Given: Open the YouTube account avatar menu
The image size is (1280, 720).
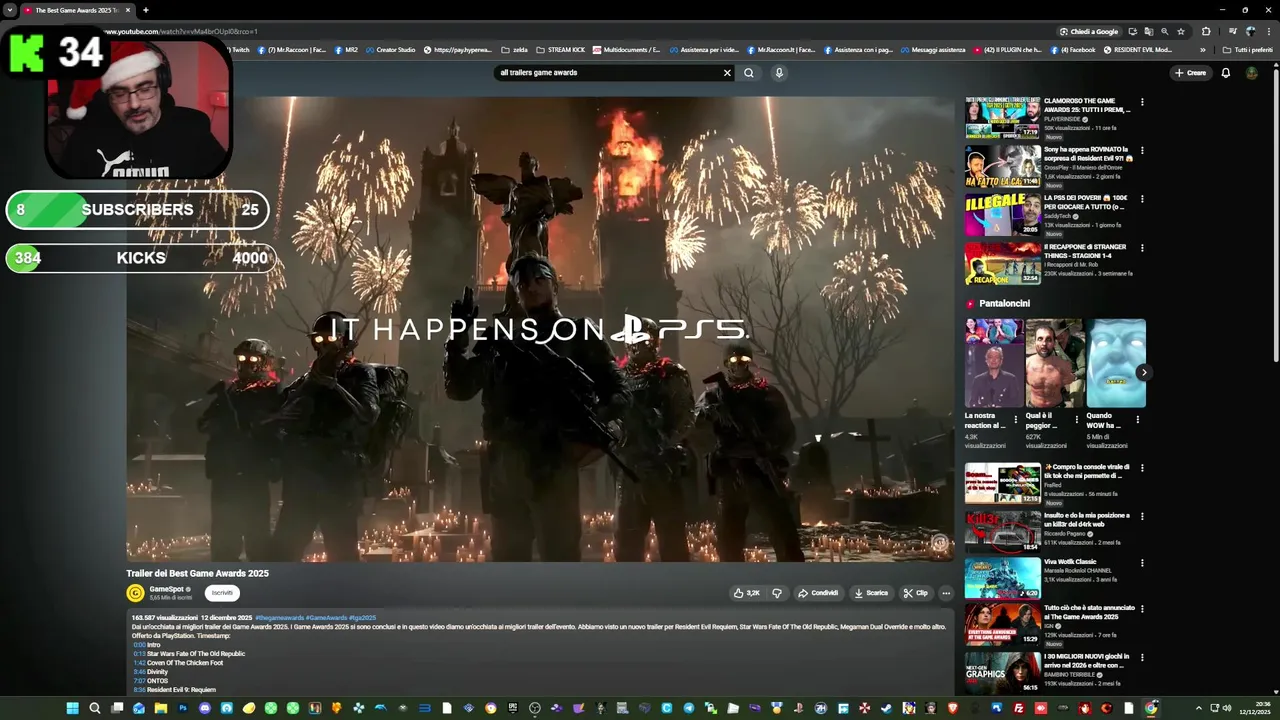Looking at the screenshot, I should (x=1252, y=73).
